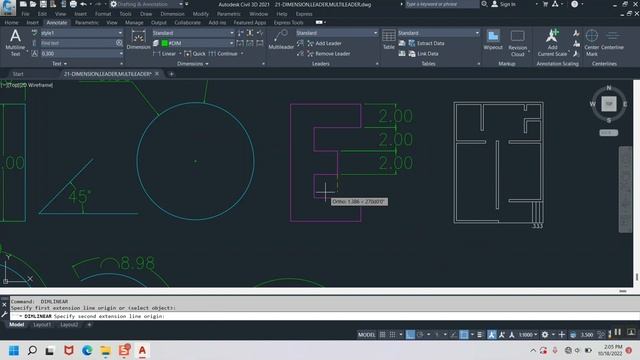Open the Modify menu in menu bar
This screenshot has height=360, width=640.
pos(200,14)
